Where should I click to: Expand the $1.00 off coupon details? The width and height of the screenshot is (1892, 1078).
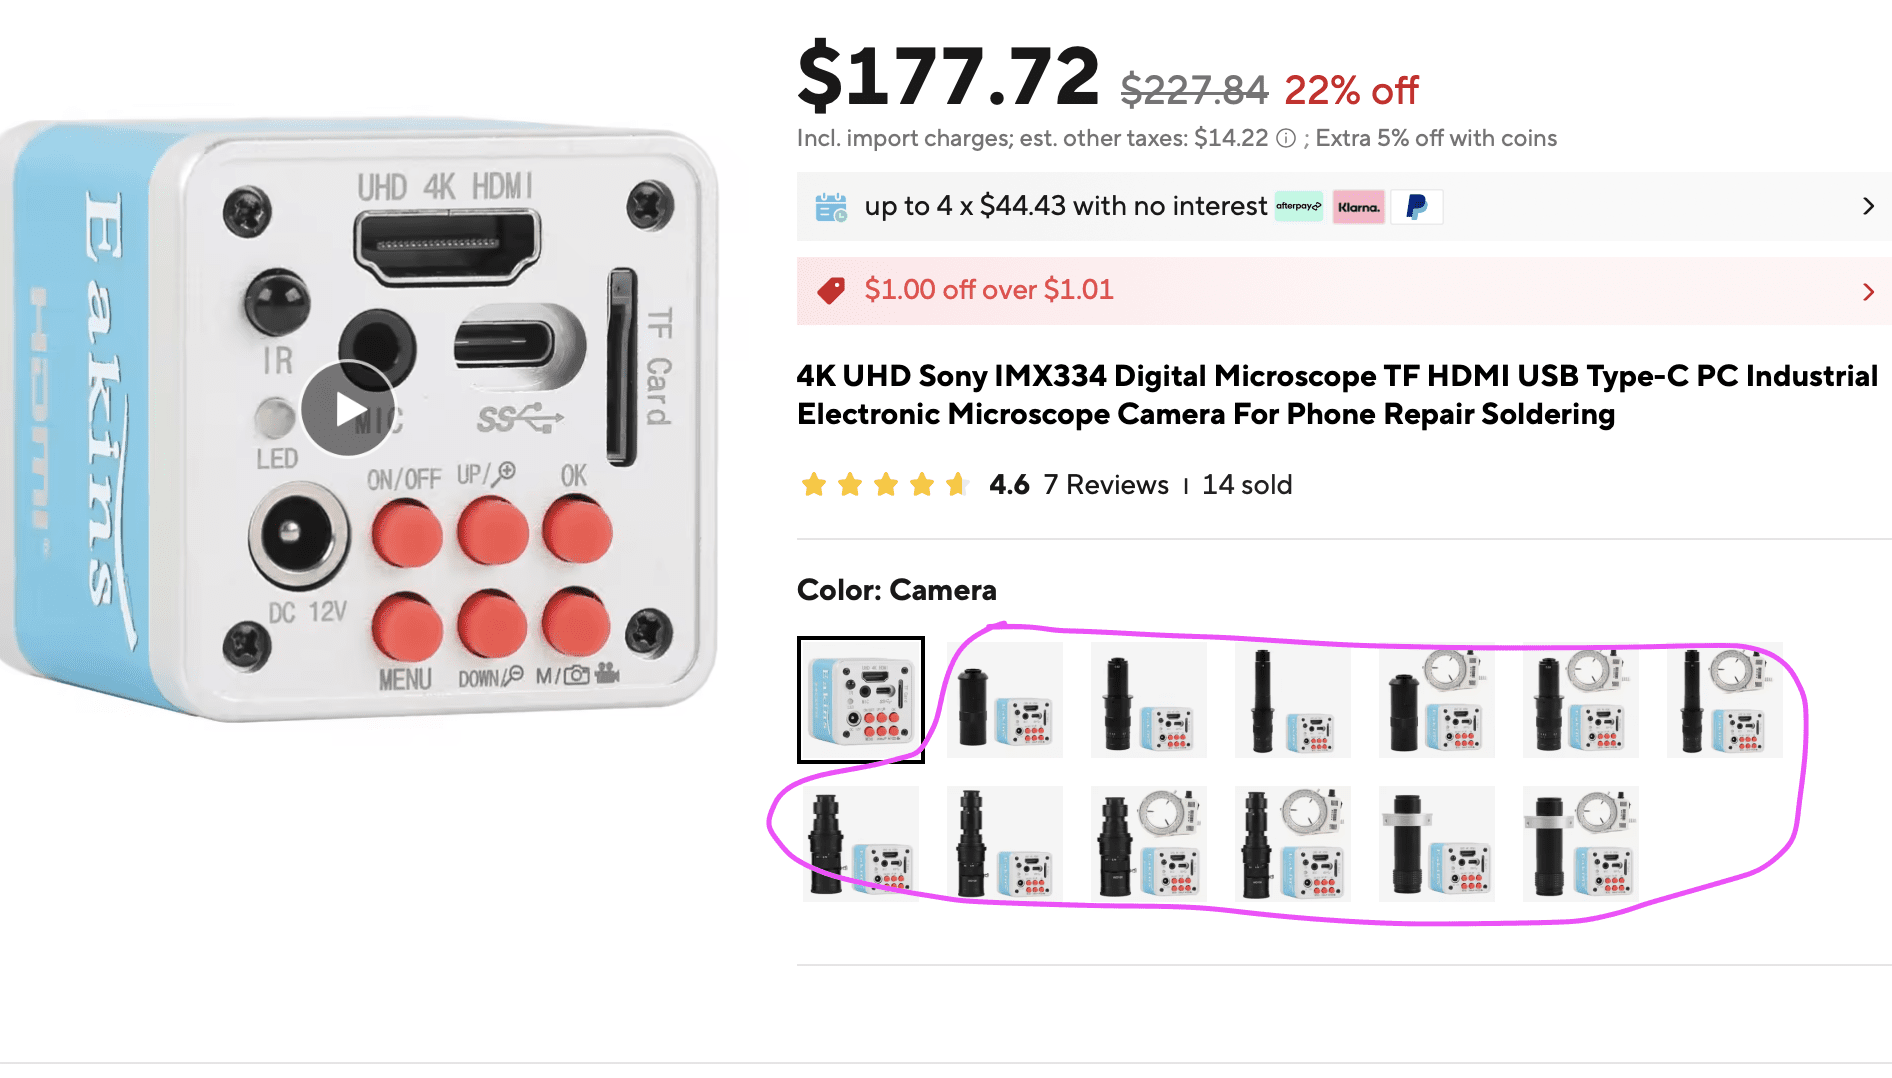[1867, 292]
